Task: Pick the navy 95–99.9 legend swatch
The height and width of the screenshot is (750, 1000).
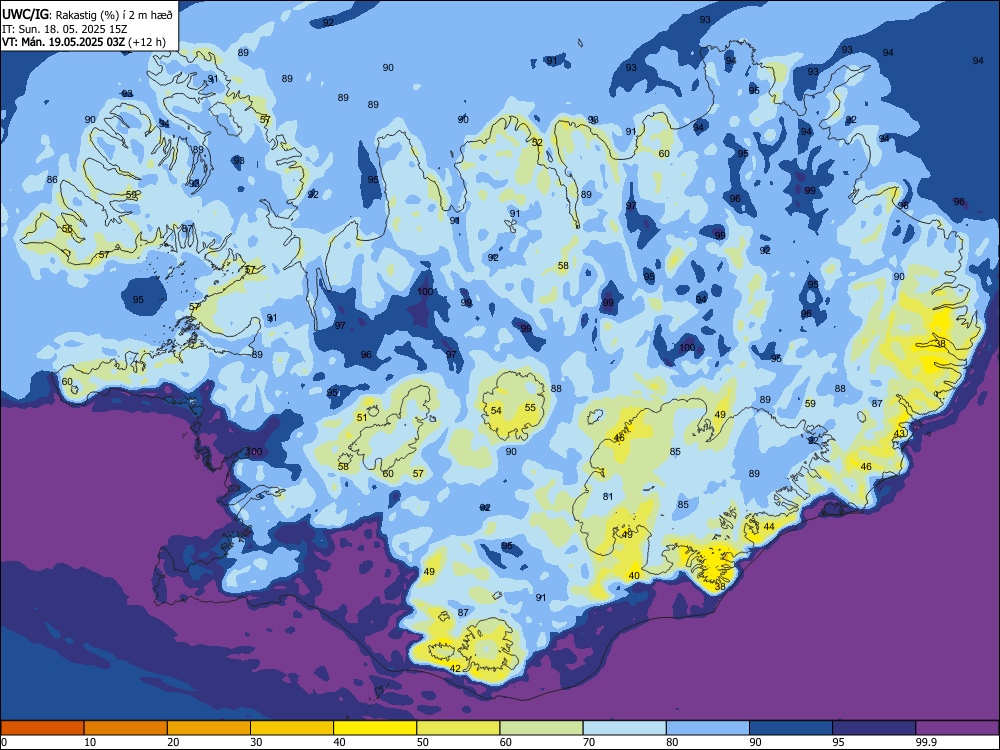Action: pos(874,728)
